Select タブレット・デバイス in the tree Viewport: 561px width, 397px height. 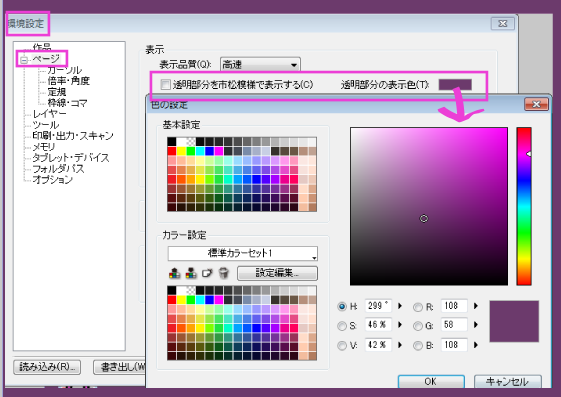pos(71,158)
